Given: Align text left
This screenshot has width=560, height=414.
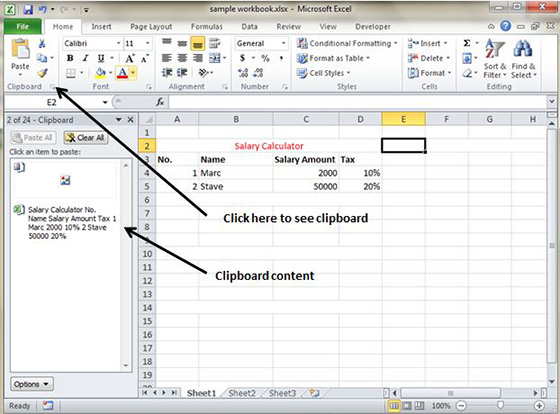Looking at the screenshot, I should 166,58.
